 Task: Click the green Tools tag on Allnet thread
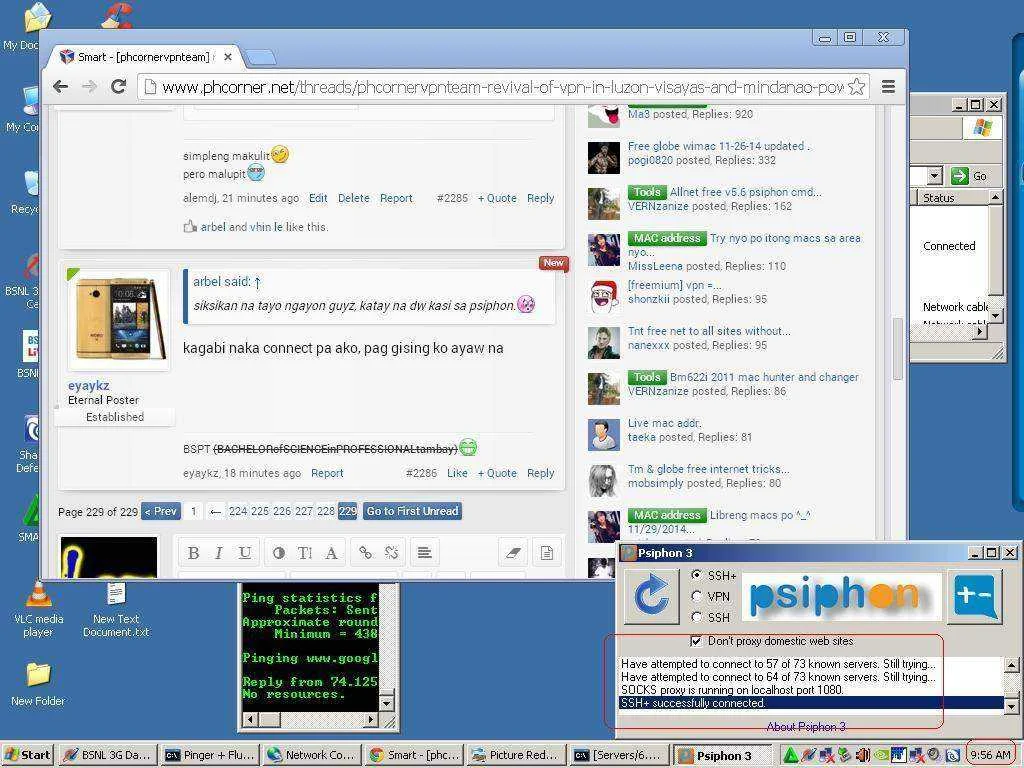pyautogui.click(x=647, y=192)
